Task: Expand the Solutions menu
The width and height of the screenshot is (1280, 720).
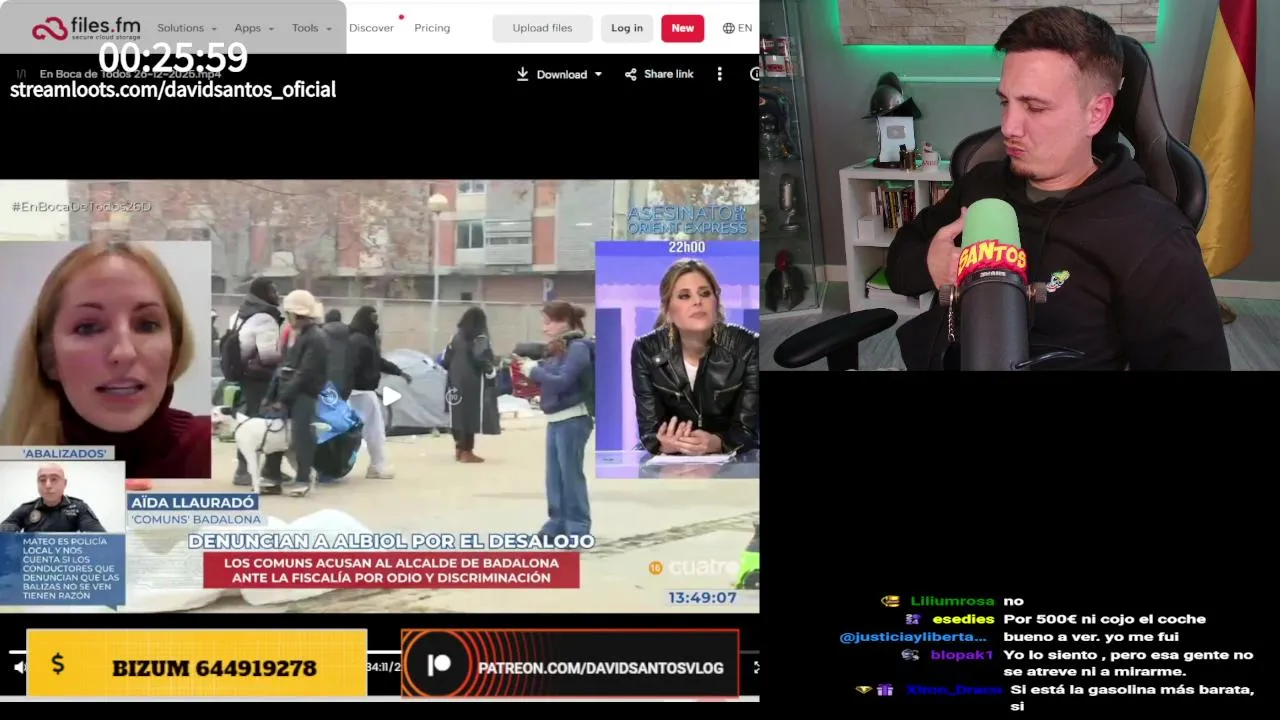Action: (187, 28)
